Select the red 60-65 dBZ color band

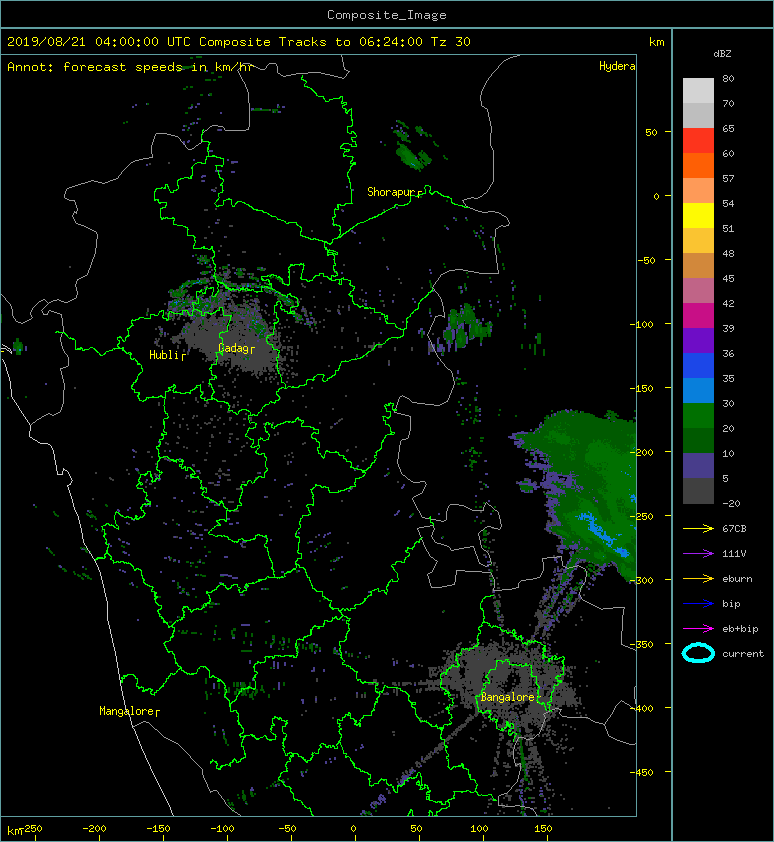click(698, 141)
